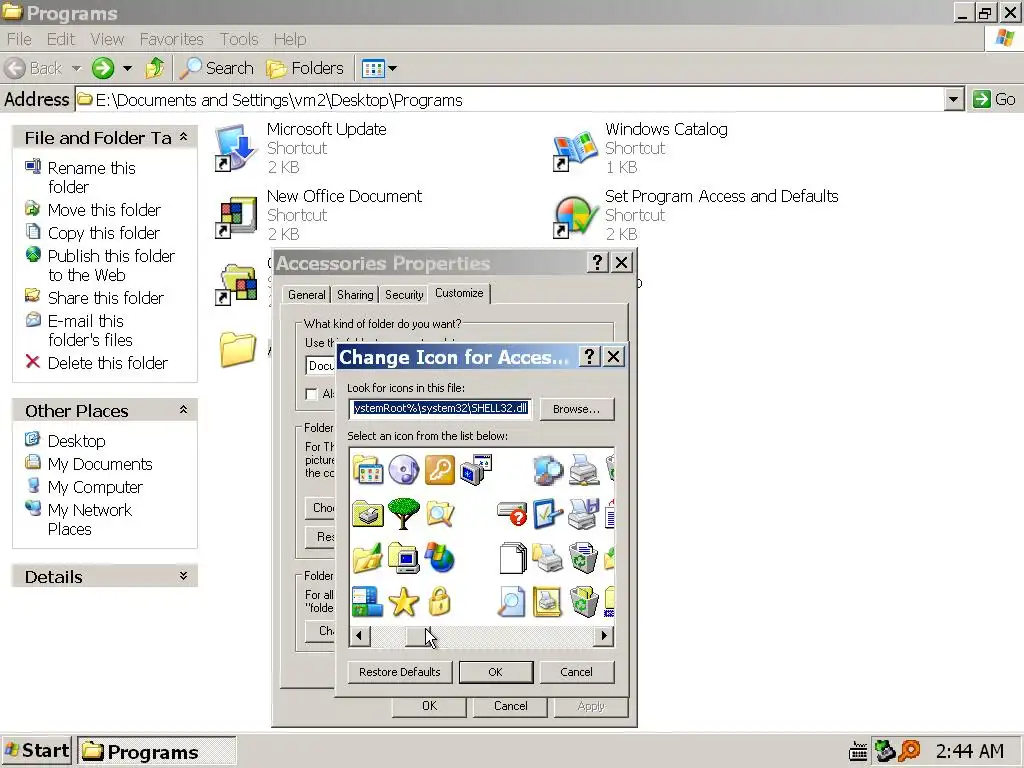Click the icon list horizontal scroll thumb

pos(417,635)
